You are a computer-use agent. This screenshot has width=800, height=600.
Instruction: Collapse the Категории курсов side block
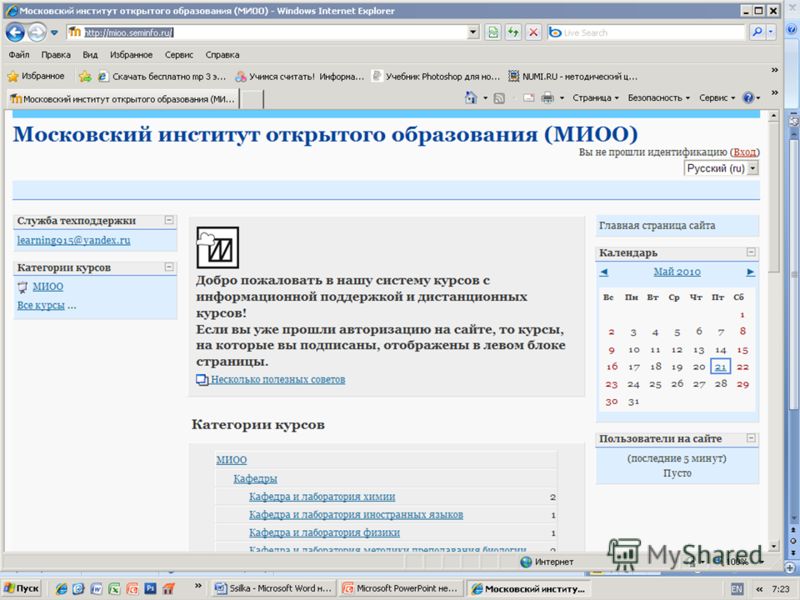(169, 267)
